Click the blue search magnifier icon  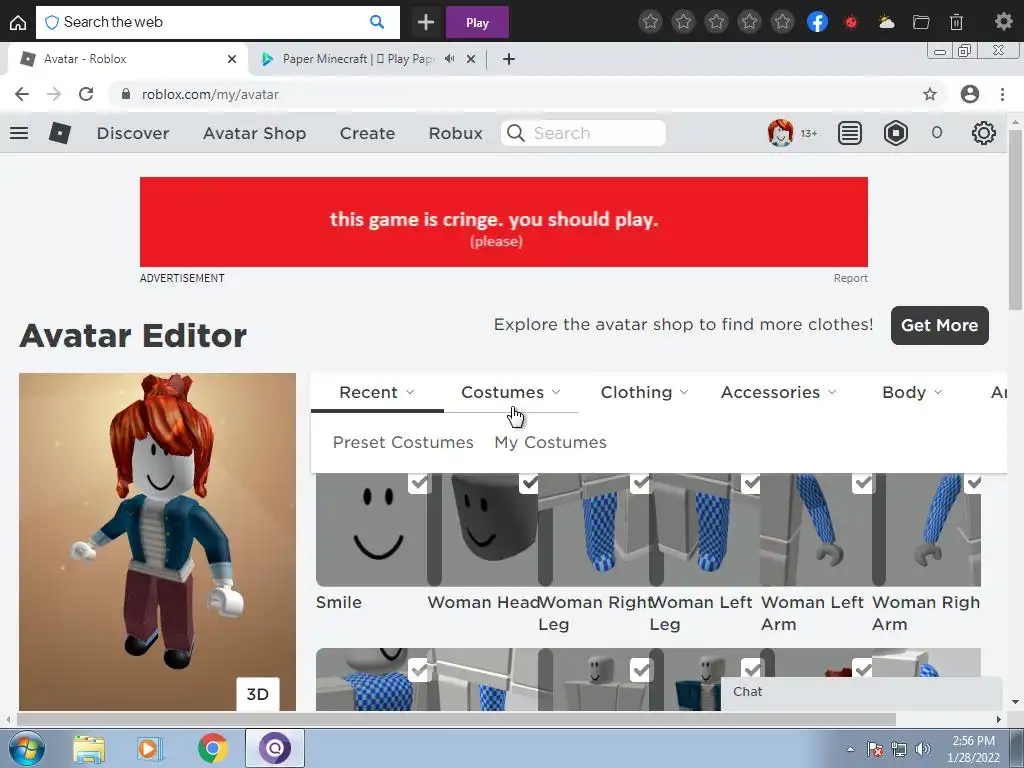(377, 22)
